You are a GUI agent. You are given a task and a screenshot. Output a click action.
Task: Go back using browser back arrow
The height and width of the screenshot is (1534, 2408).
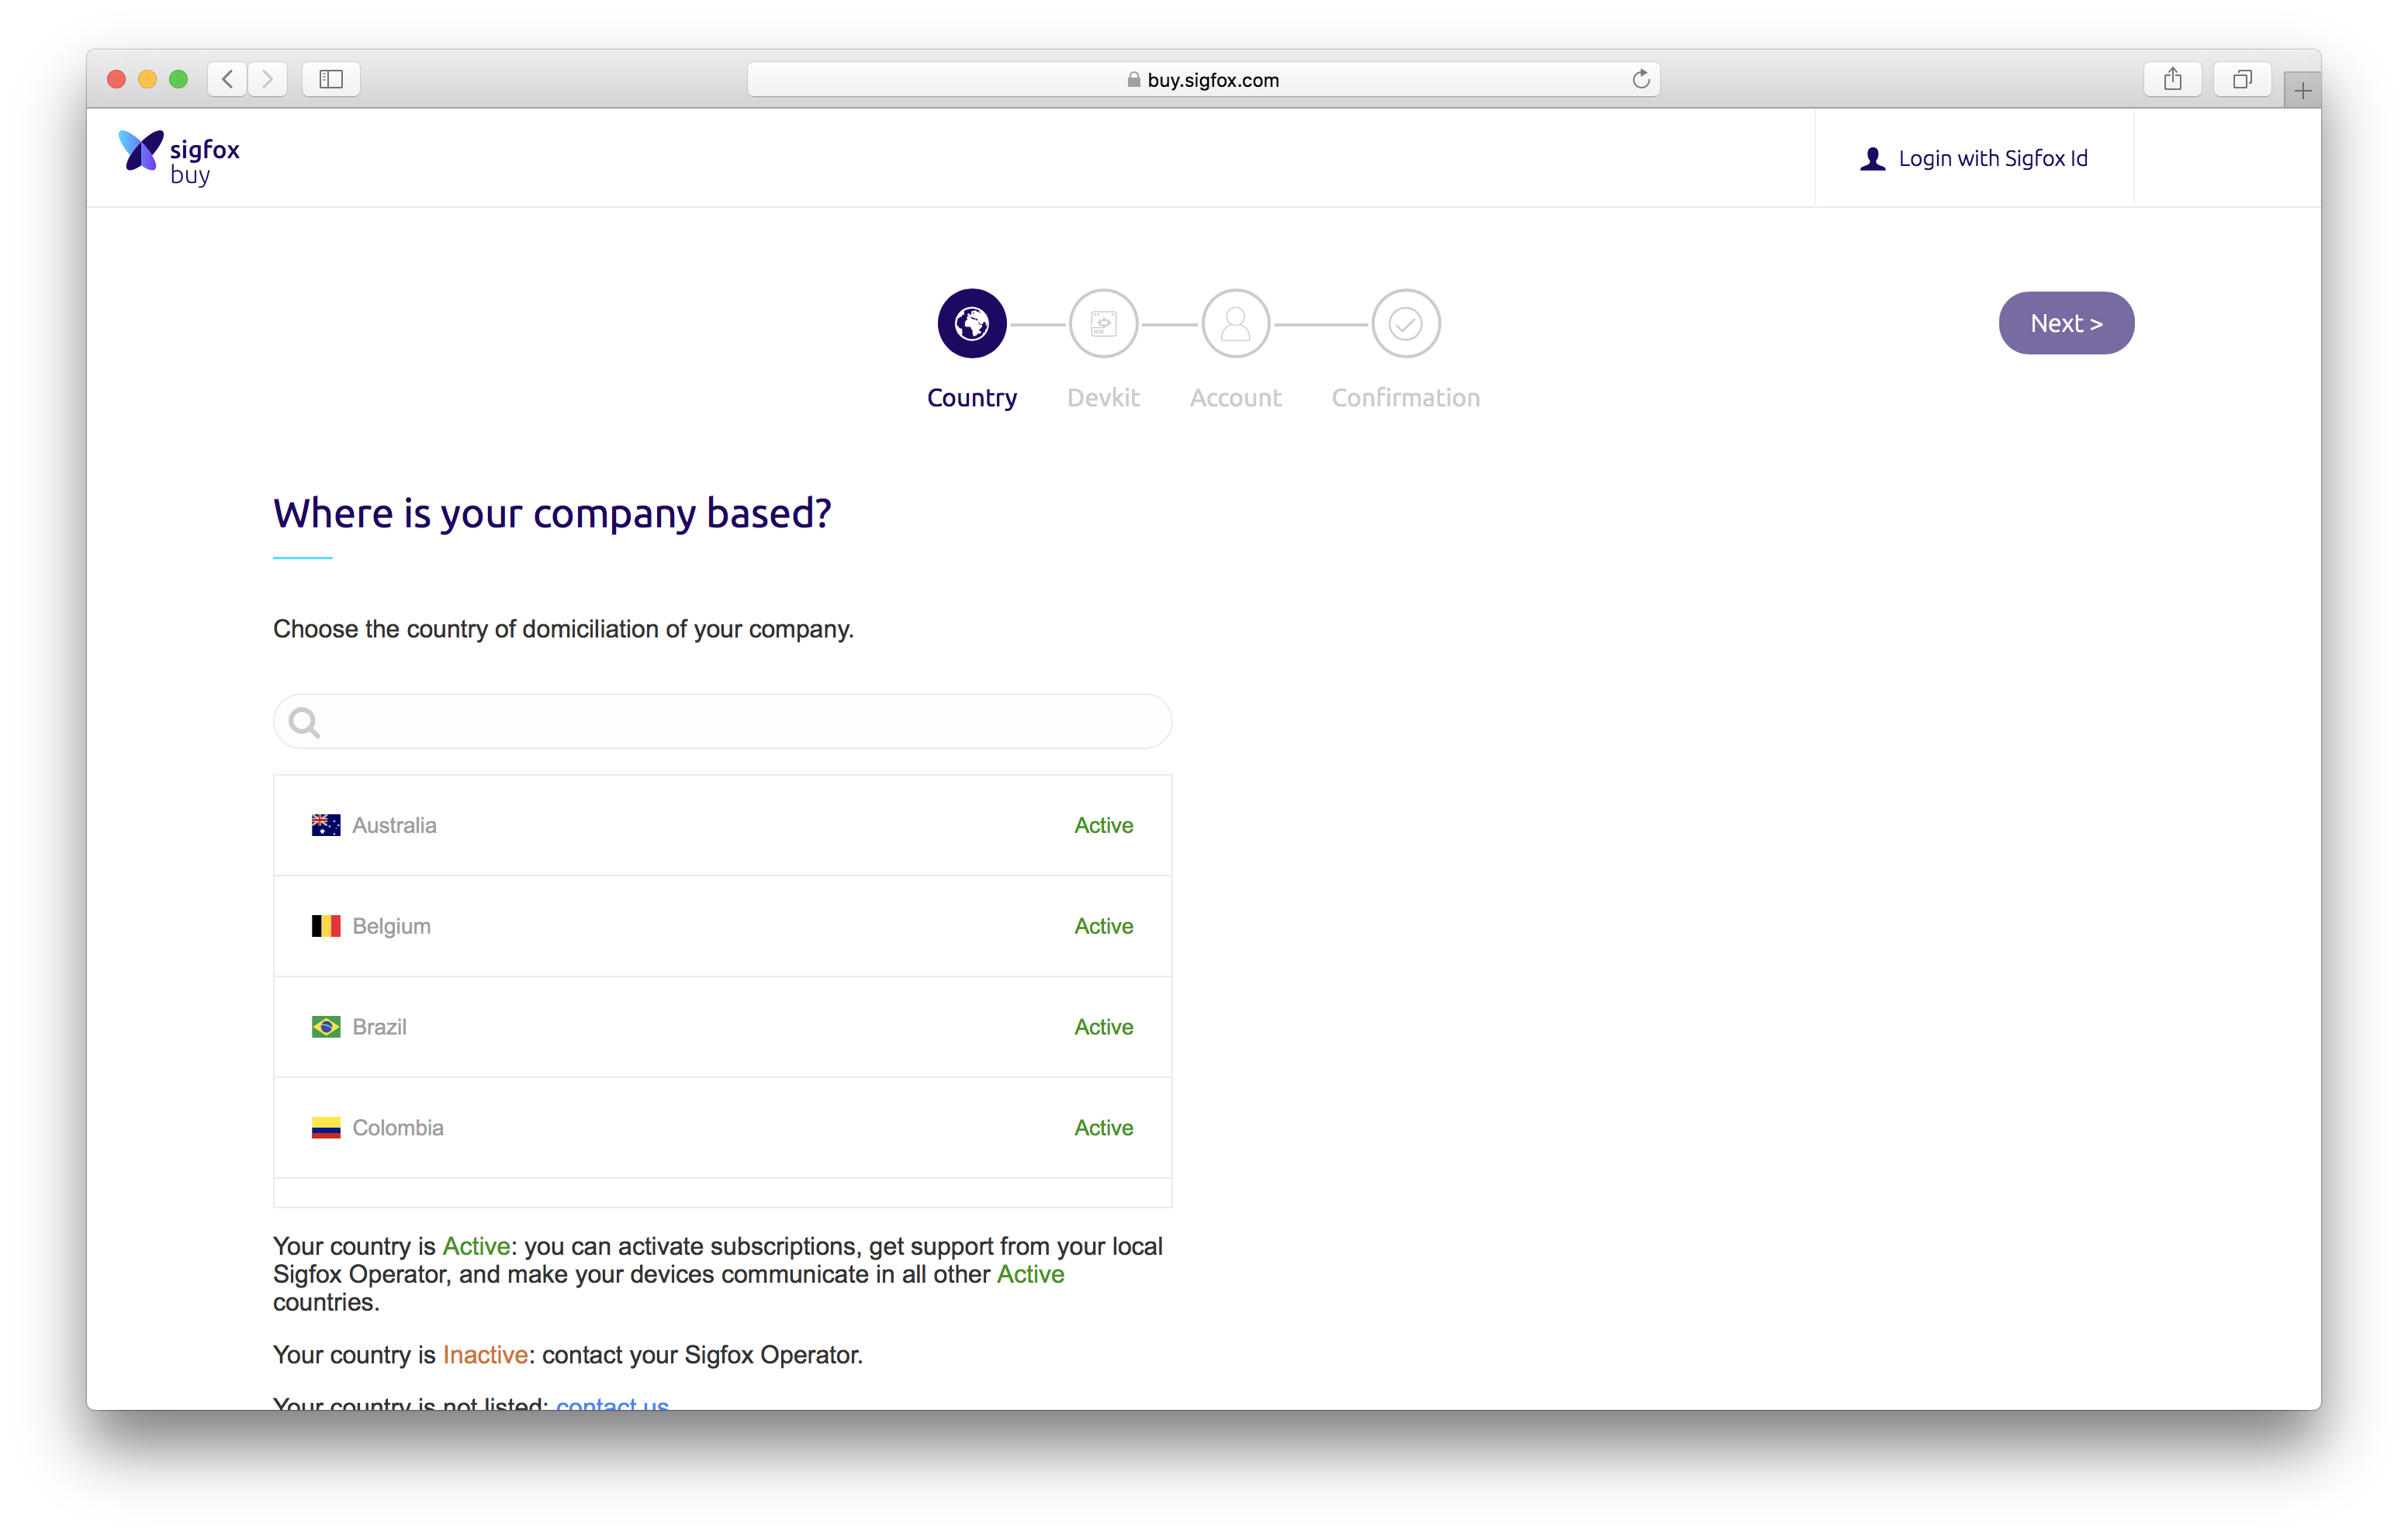pos(228,79)
